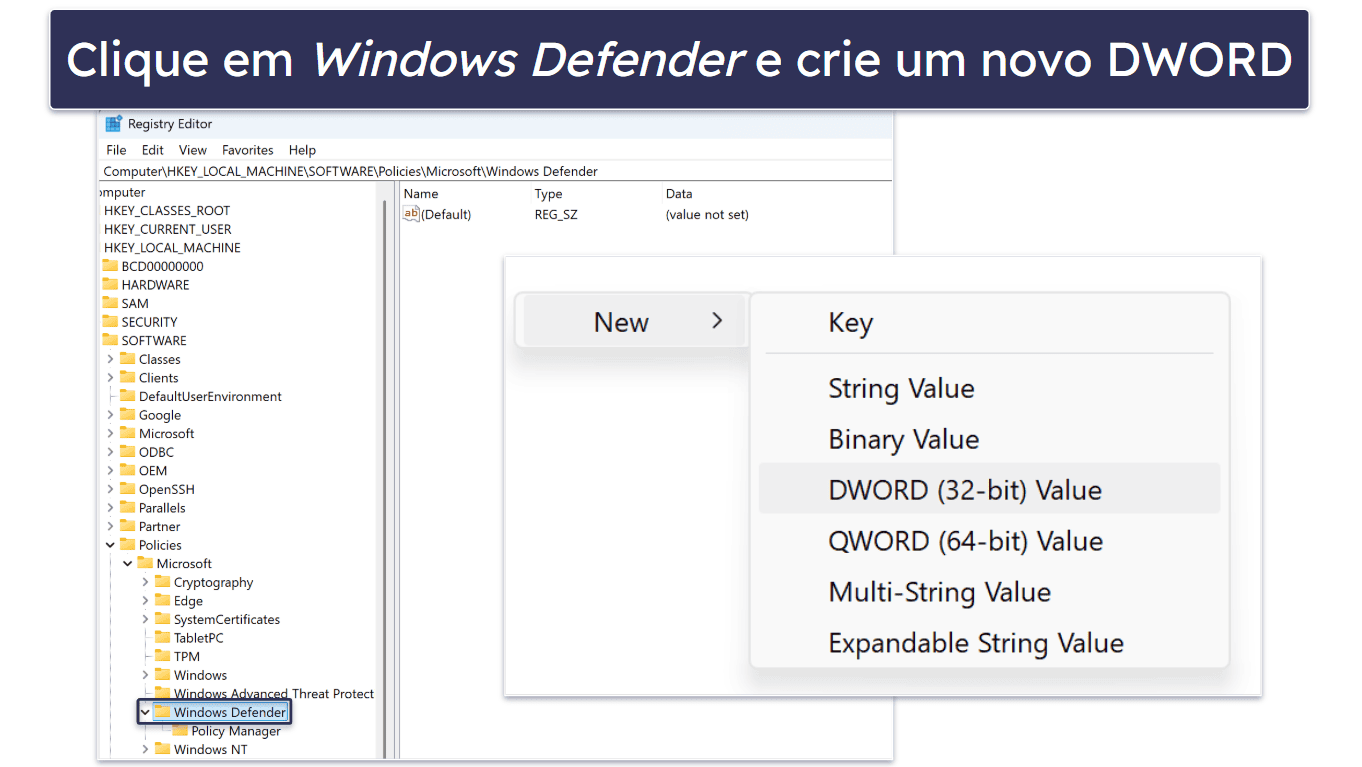Select the (Default) value name

[x=446, y=214]
